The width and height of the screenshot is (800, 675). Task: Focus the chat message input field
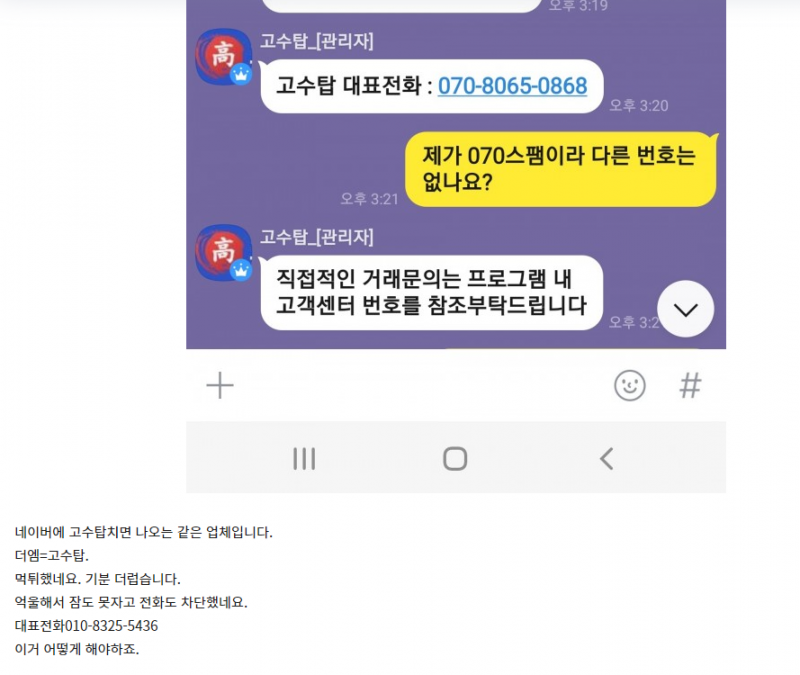click(x=423, y=385)
